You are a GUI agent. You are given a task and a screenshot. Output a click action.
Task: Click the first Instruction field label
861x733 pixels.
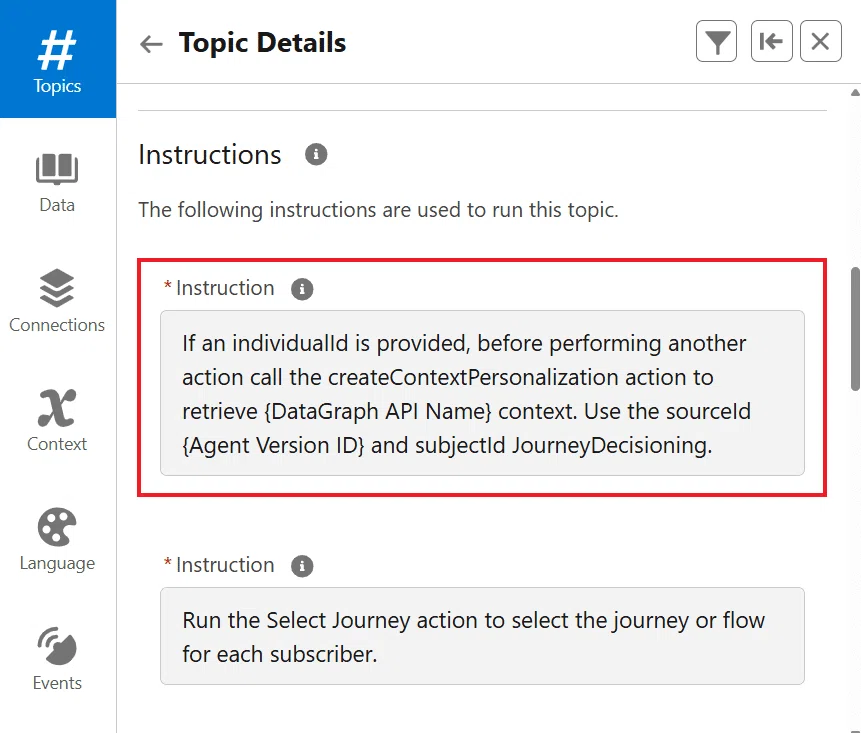(x=225, y=288)
